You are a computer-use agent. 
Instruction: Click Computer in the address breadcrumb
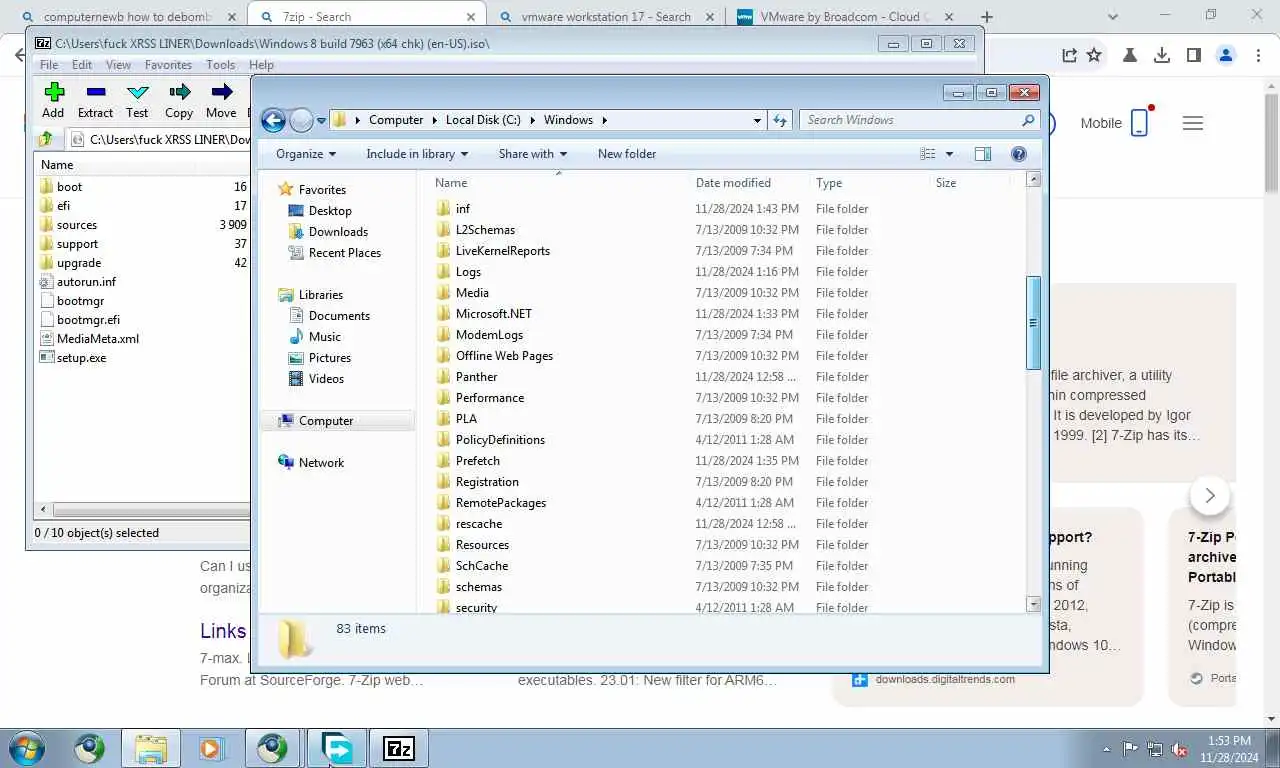tap(396, 120)
